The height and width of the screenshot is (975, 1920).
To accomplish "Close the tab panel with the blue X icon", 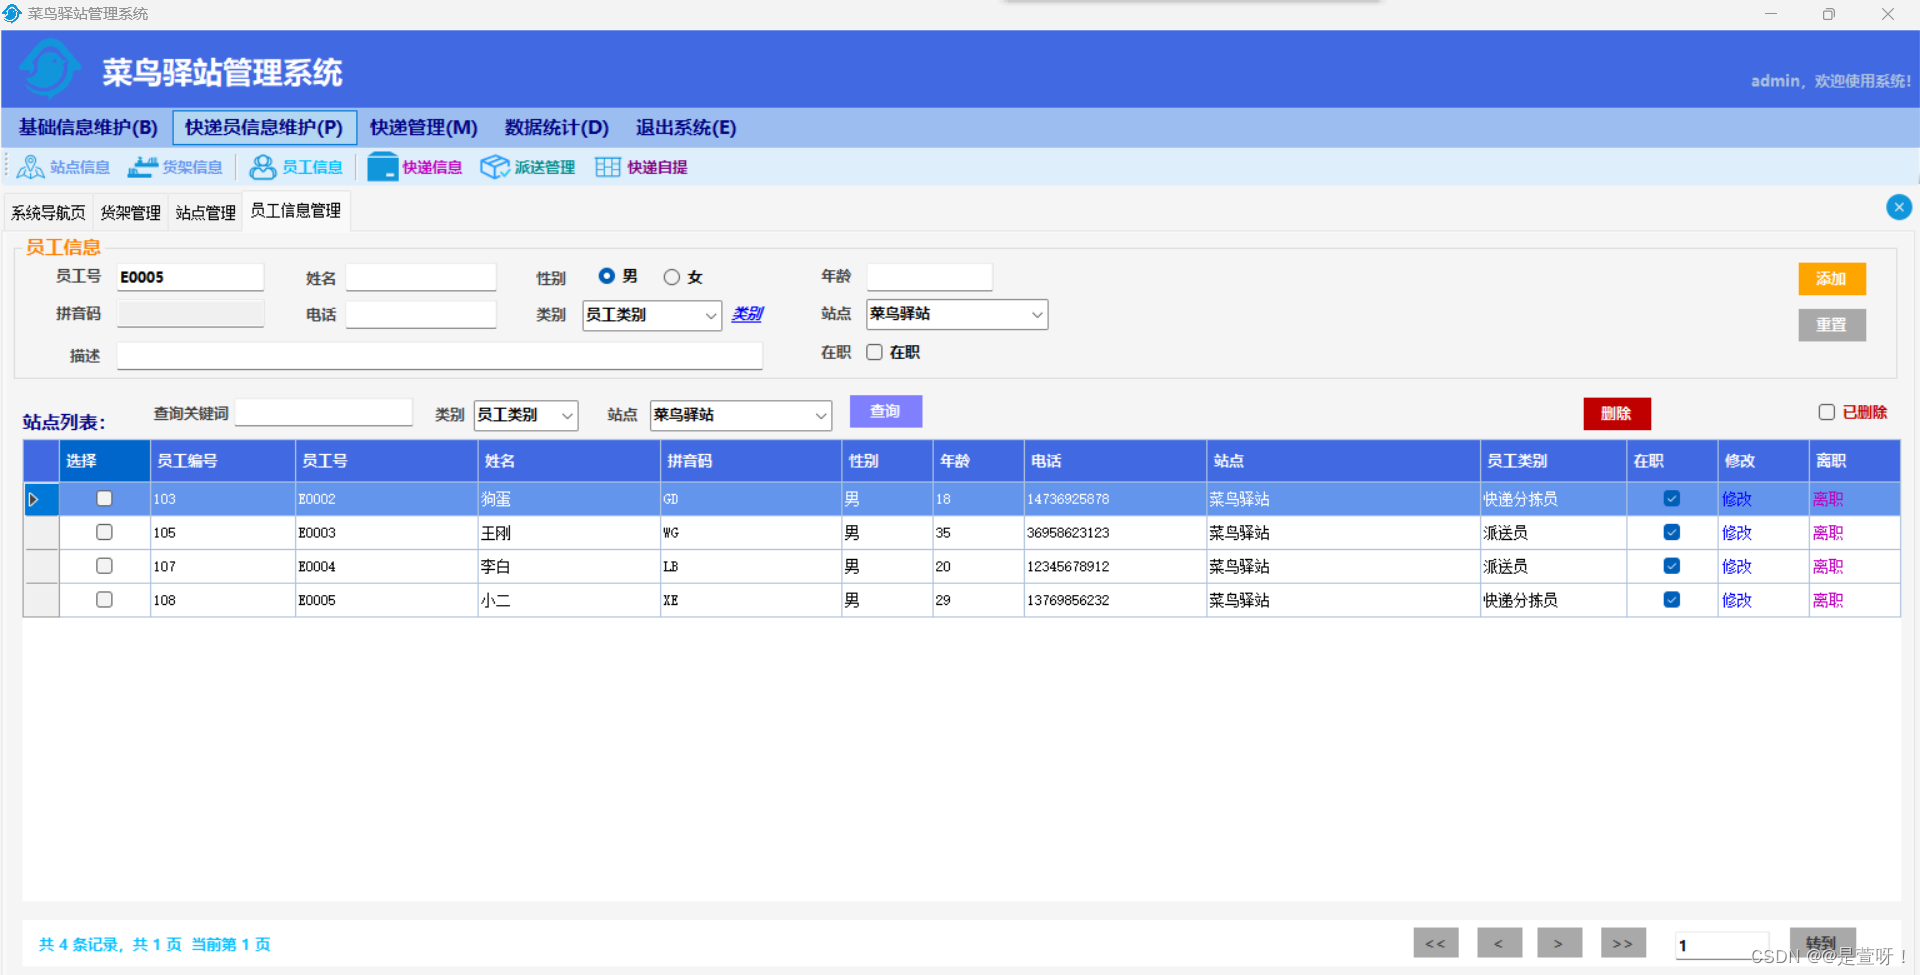I will 1898,207.
